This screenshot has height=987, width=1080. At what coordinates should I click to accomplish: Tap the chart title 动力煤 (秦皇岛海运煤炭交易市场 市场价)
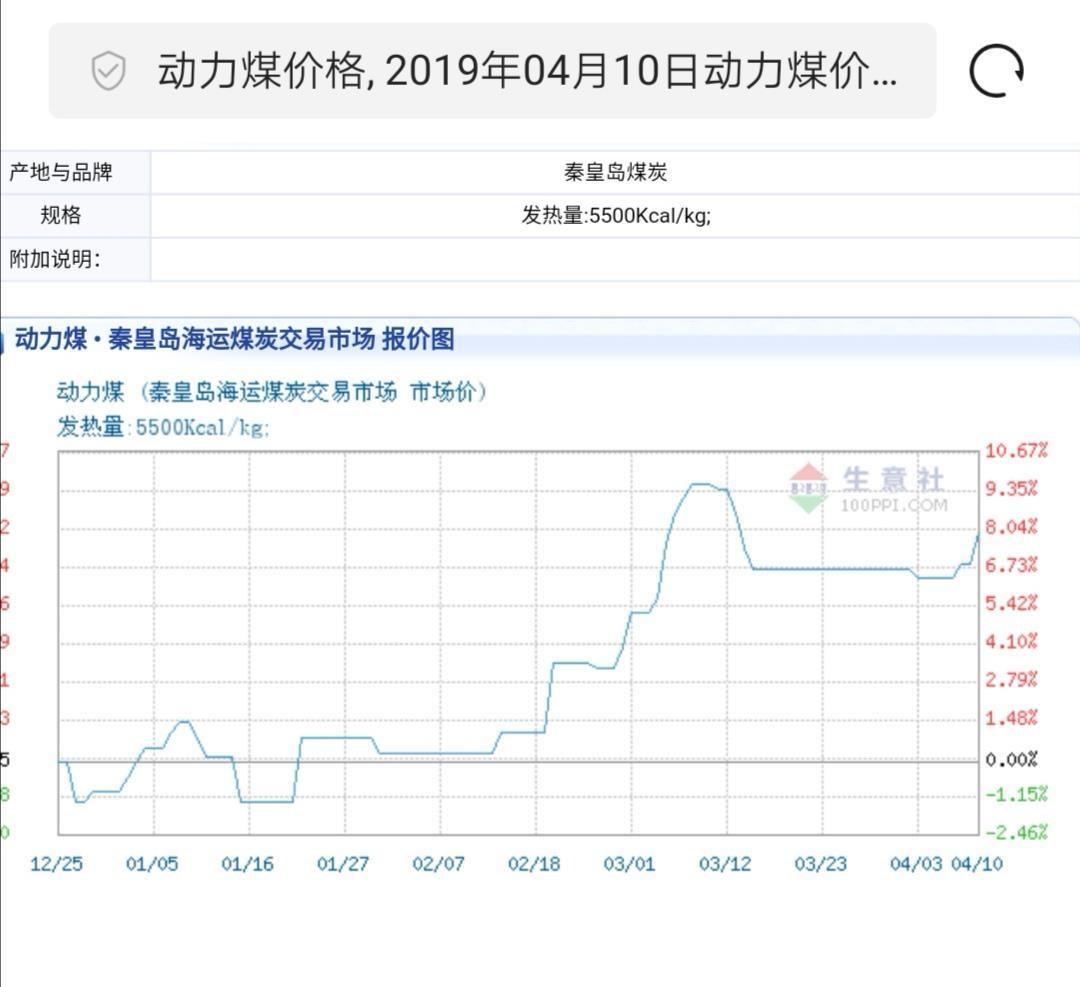pos(272,392)
